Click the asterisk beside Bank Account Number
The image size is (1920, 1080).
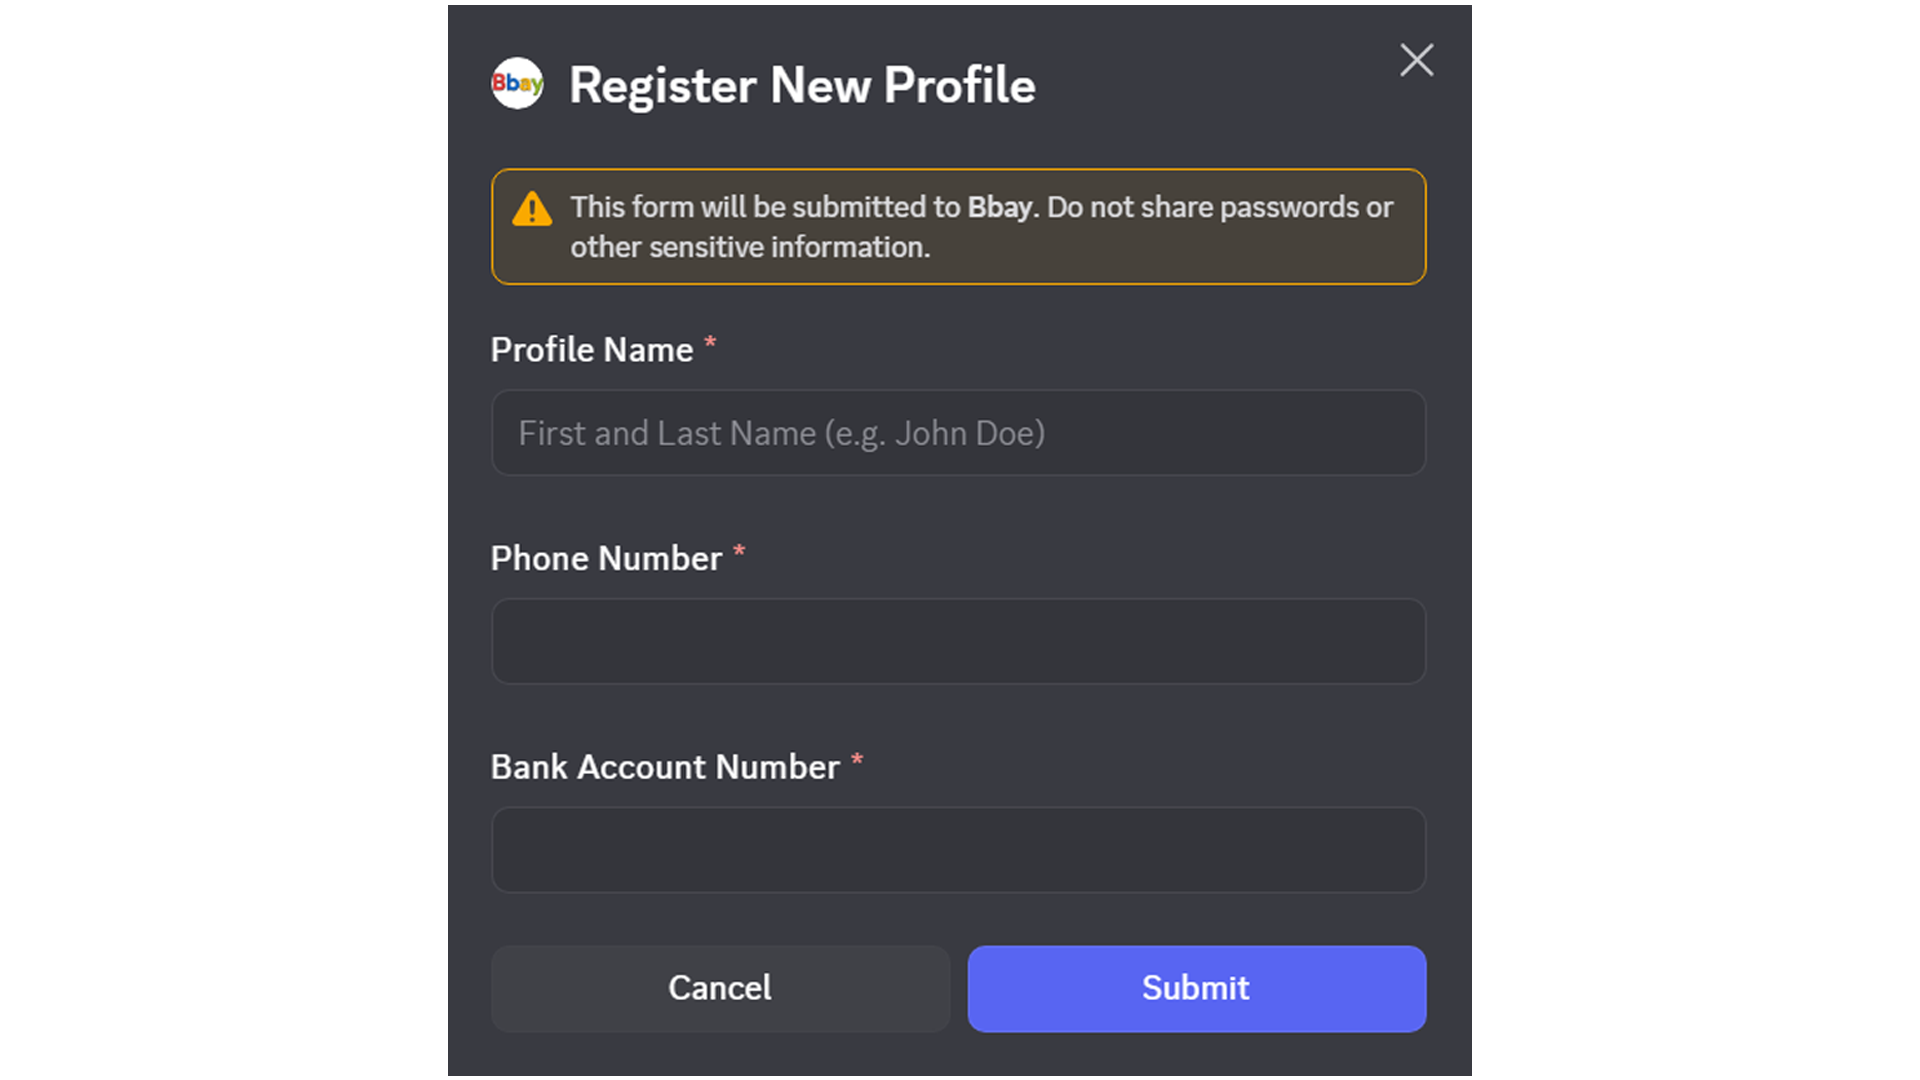click(858, 760)
